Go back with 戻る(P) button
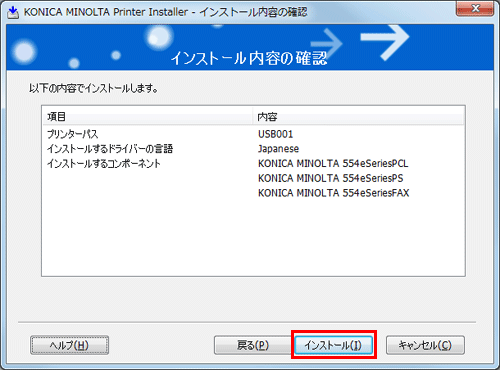The image size is (500, 370). click(253, 345)
